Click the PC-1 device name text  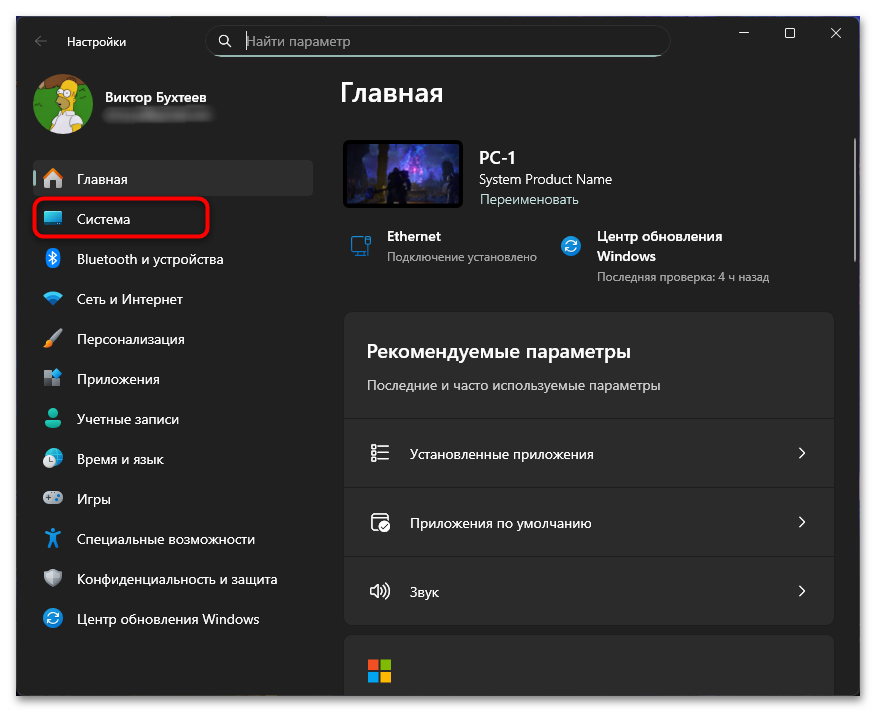point(497,158)
